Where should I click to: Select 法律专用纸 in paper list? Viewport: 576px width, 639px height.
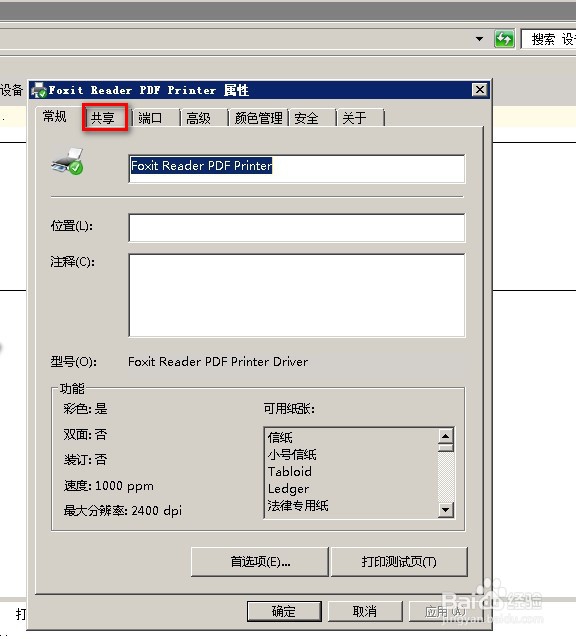[298, 506]
